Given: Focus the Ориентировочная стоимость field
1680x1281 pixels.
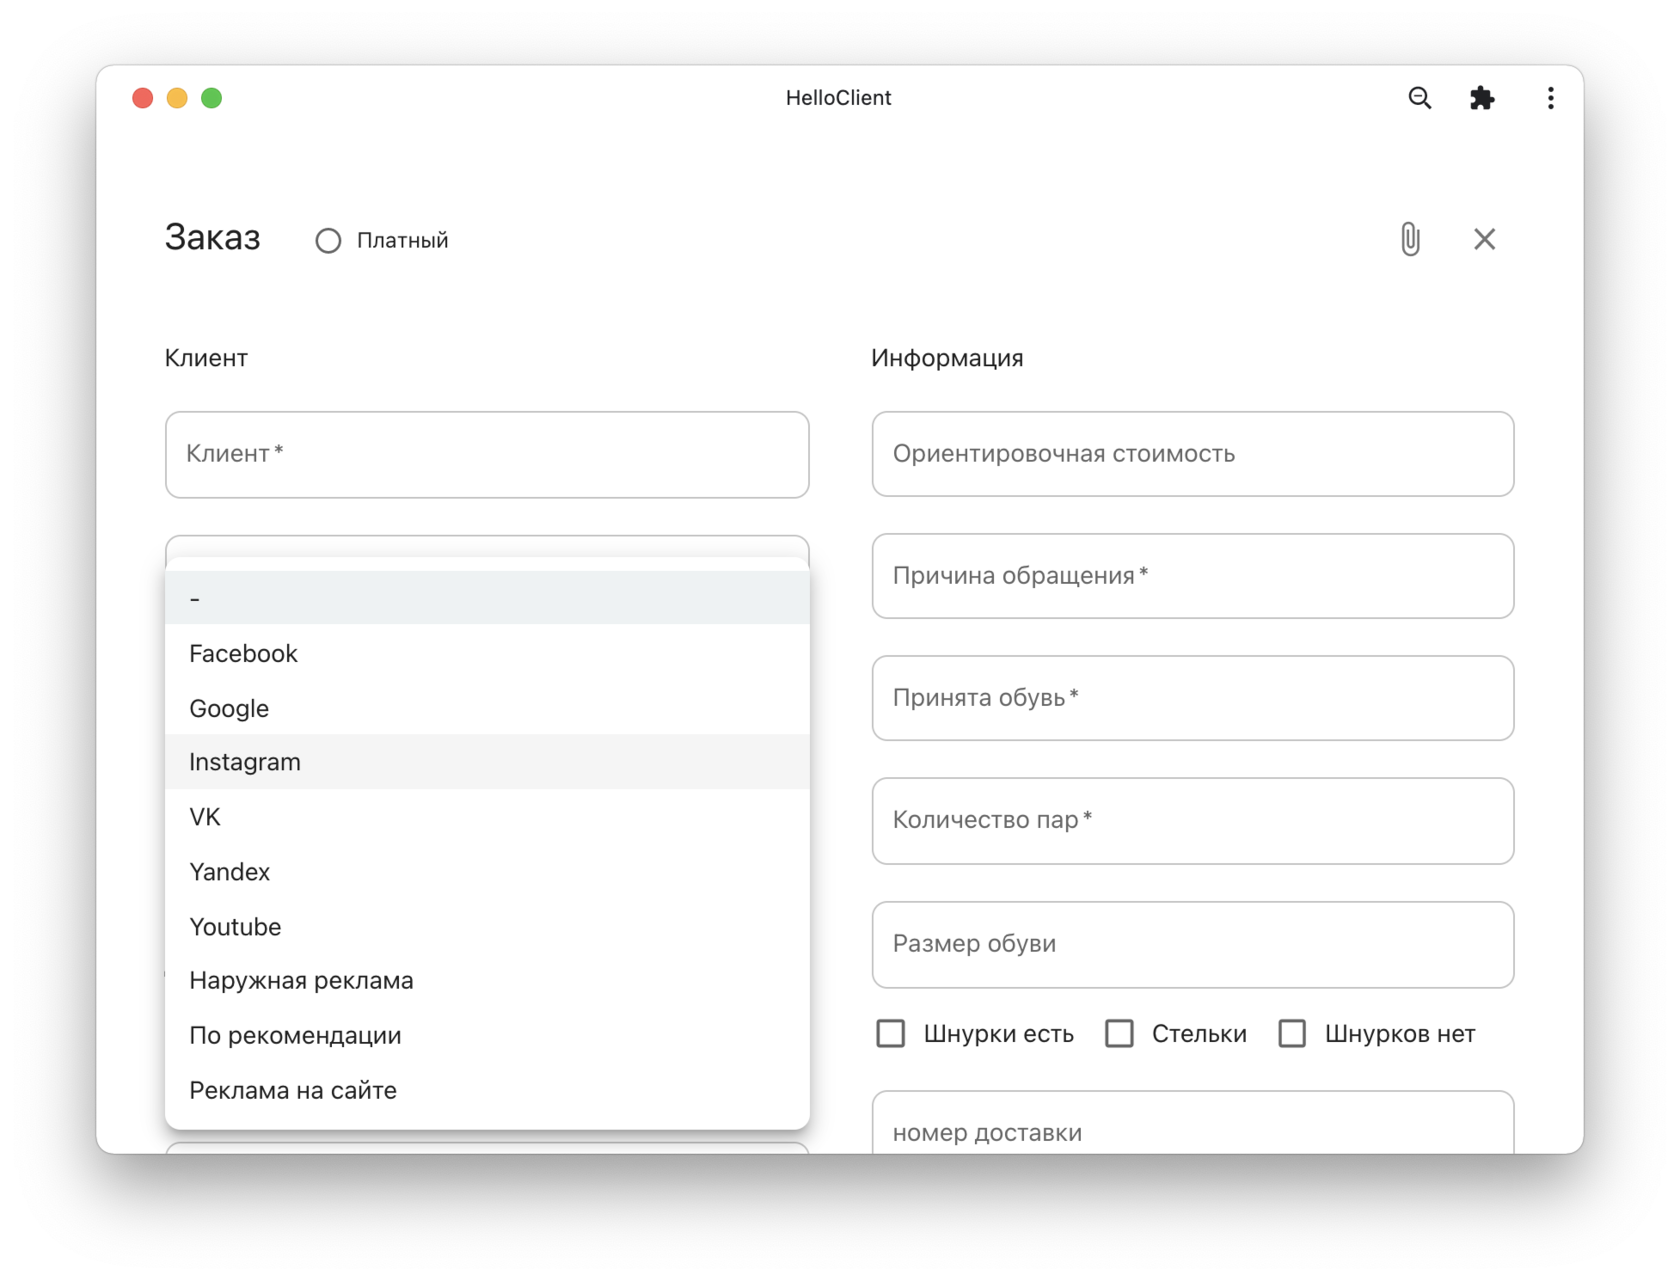Looking at the screenshot, I should [x=1193, y=454].
